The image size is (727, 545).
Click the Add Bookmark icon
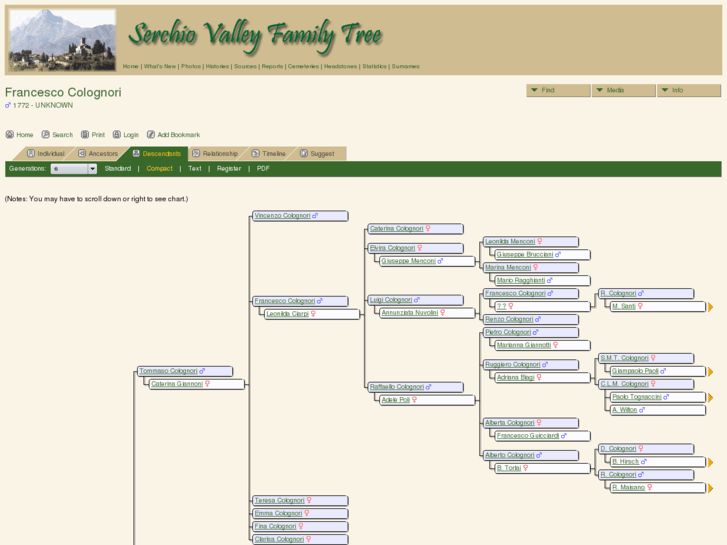151,135
